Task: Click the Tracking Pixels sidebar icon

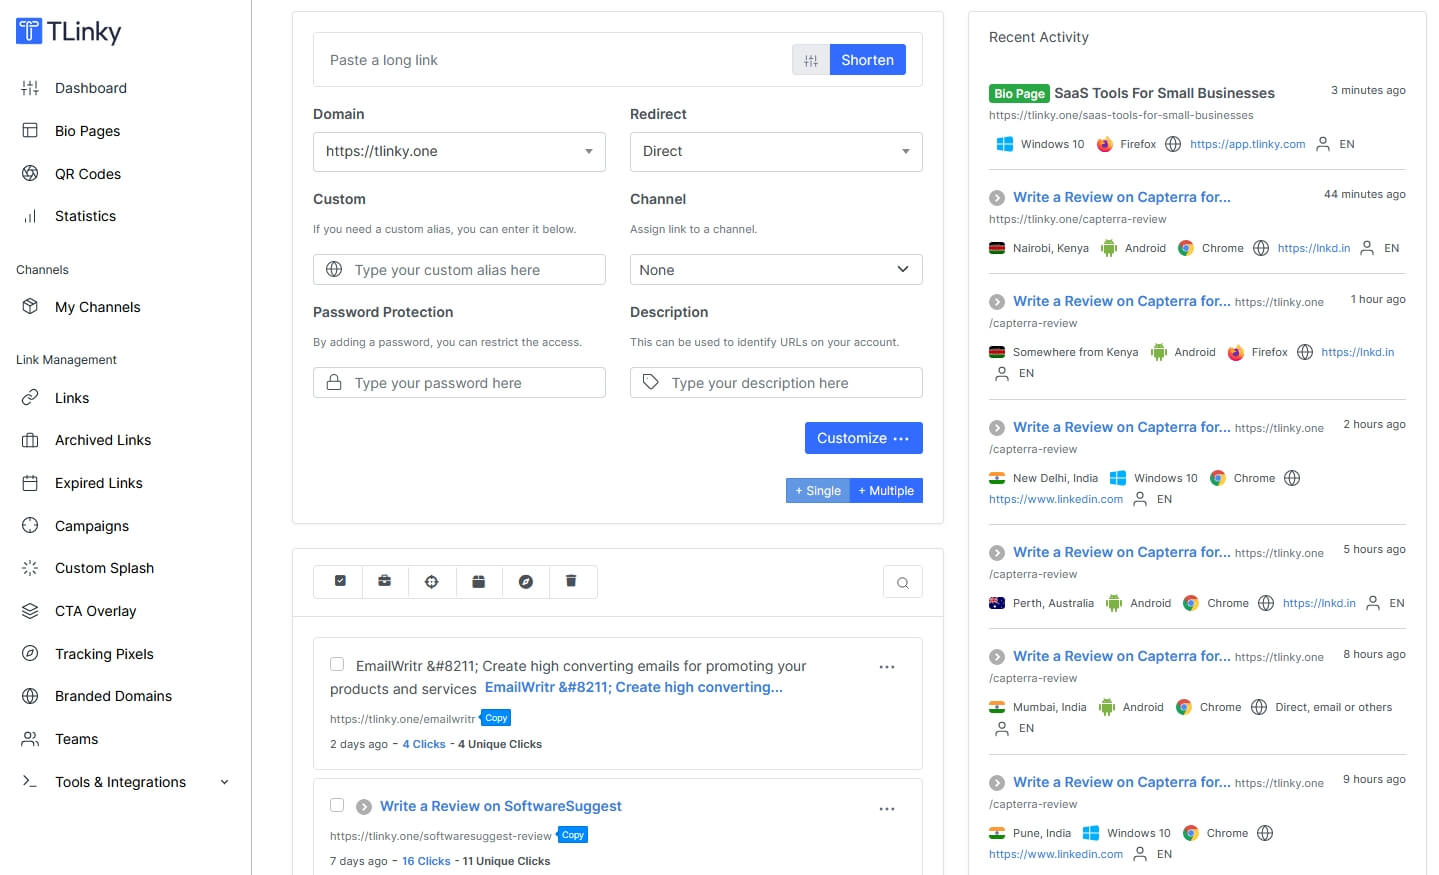Action: point(31,654)
